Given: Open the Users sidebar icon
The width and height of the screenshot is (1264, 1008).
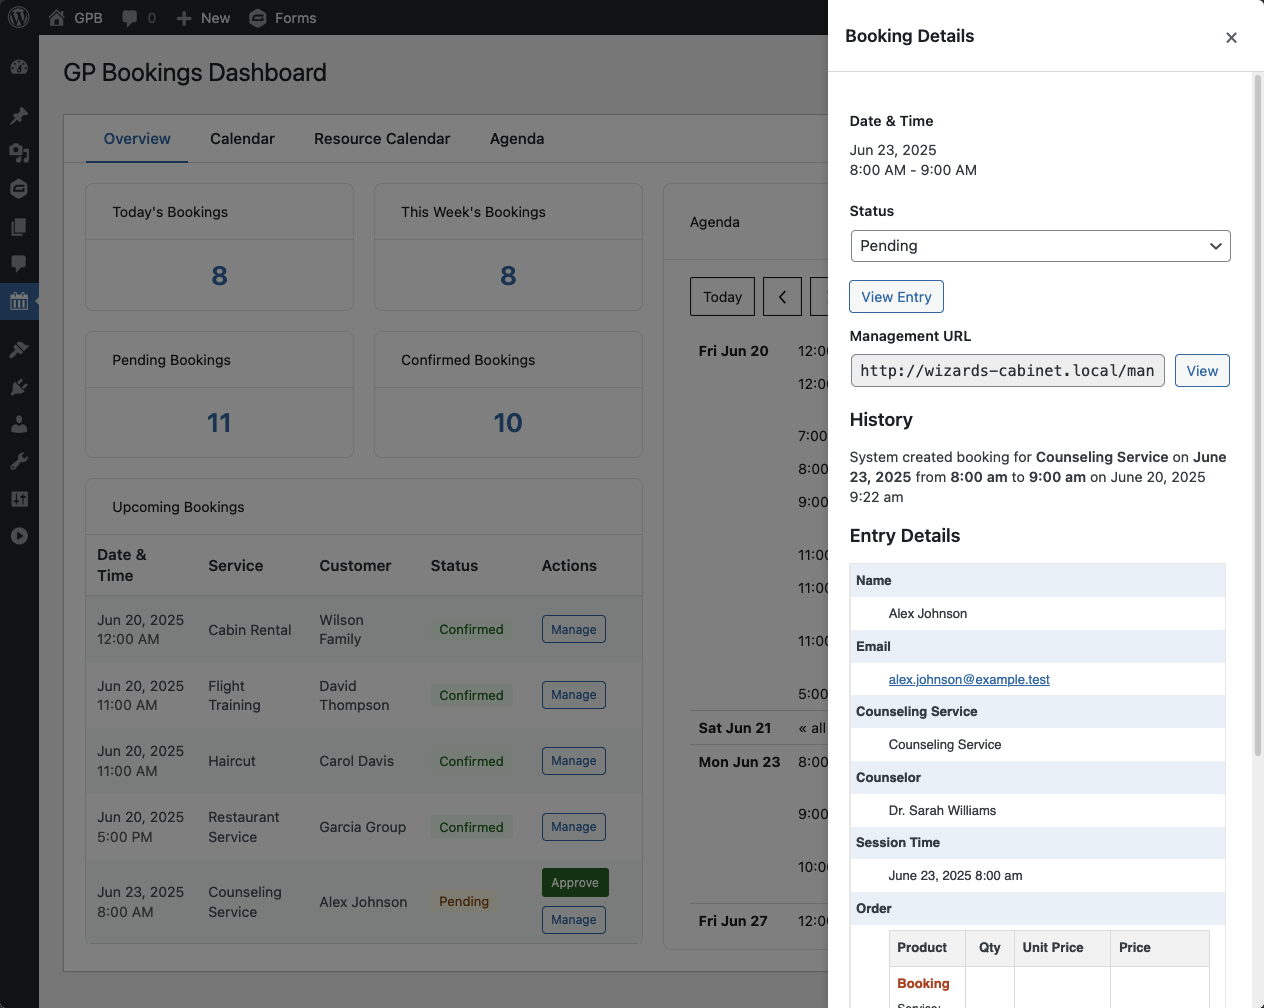Looking at the screenshot, I should click(19, 424).
